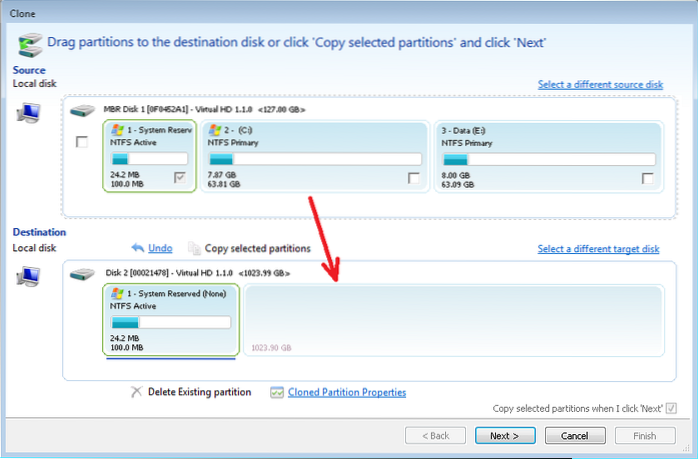Click 'Delete Existing partition' text
Image resolution: width=698 pixels, height=459 pixels.
tap(199, 392)
